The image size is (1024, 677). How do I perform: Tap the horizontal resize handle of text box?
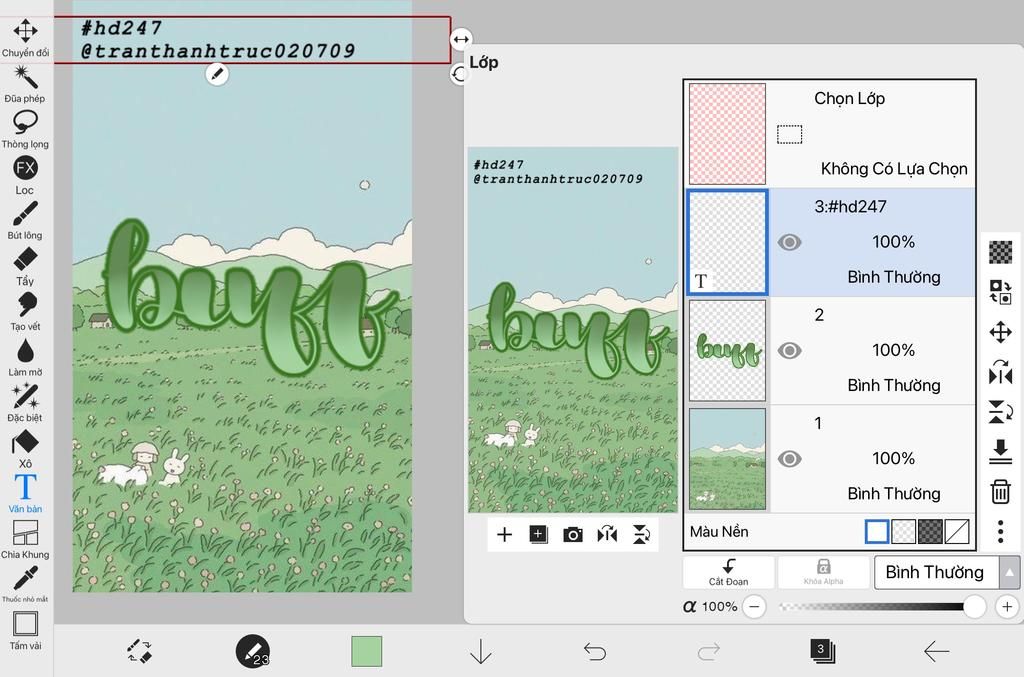coord(460,39)
